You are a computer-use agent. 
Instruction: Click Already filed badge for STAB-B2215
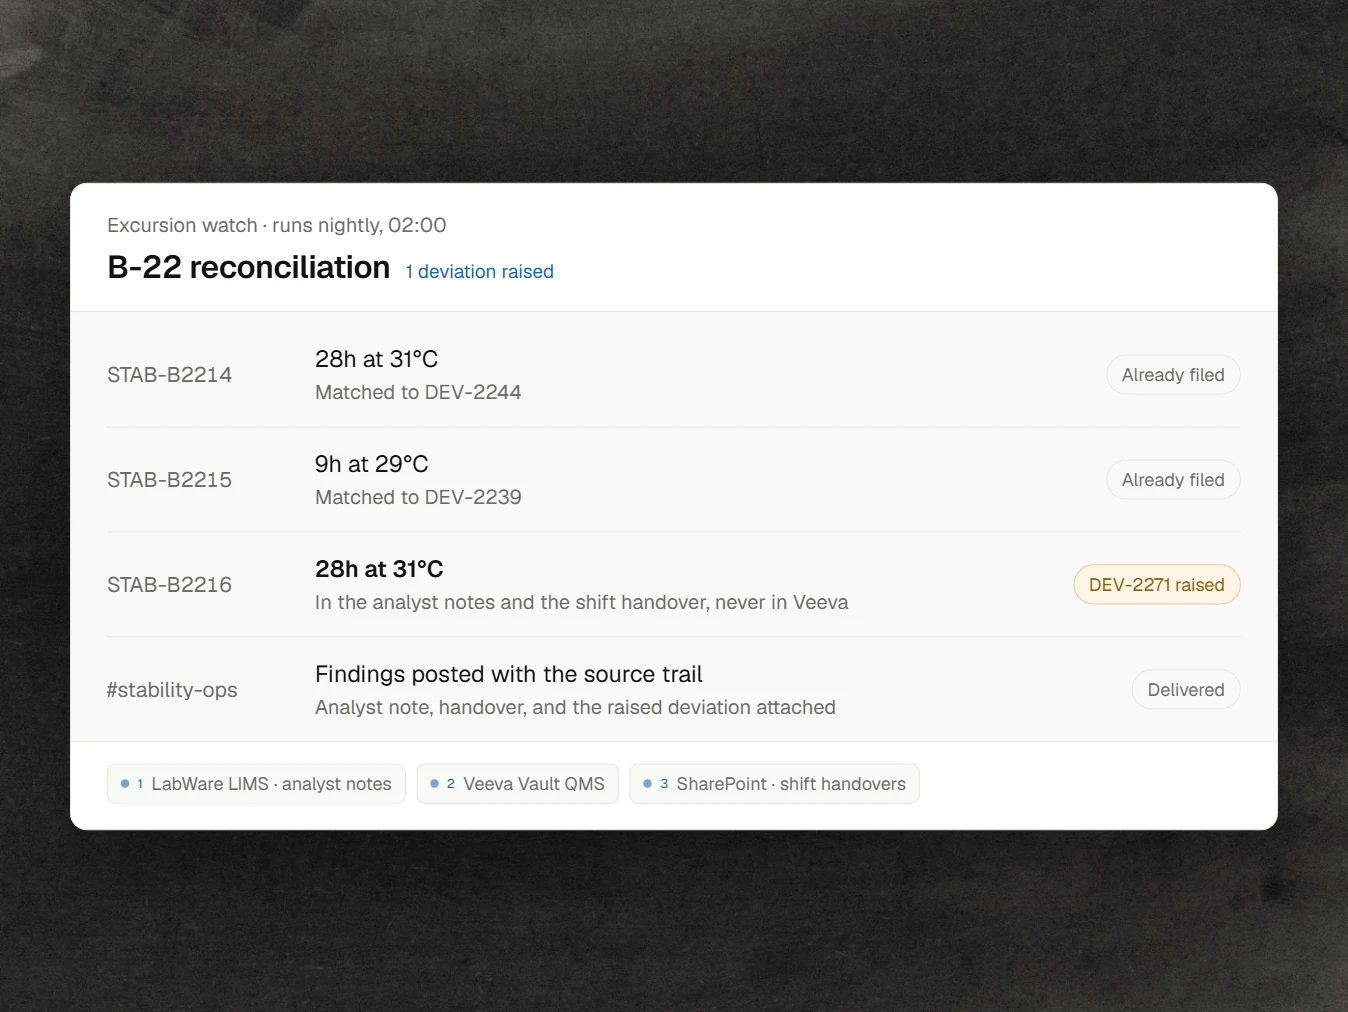(1173, 480)
